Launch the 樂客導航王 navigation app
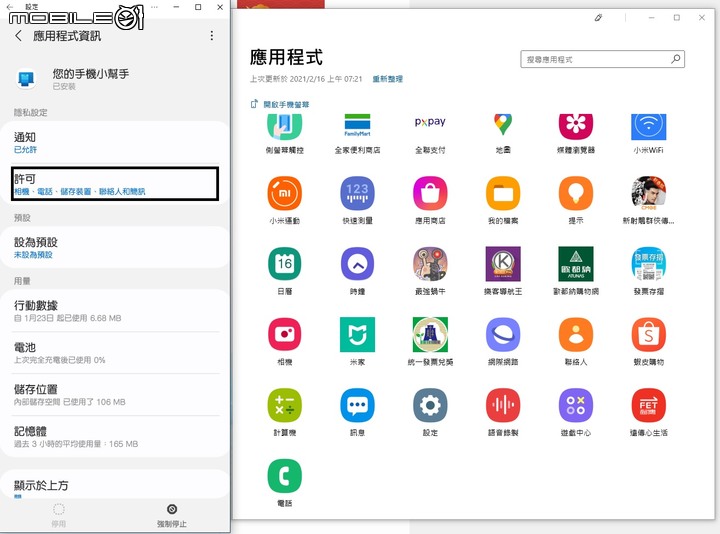The width and height of the screenshot is (720, 534). tap(503, 264)
